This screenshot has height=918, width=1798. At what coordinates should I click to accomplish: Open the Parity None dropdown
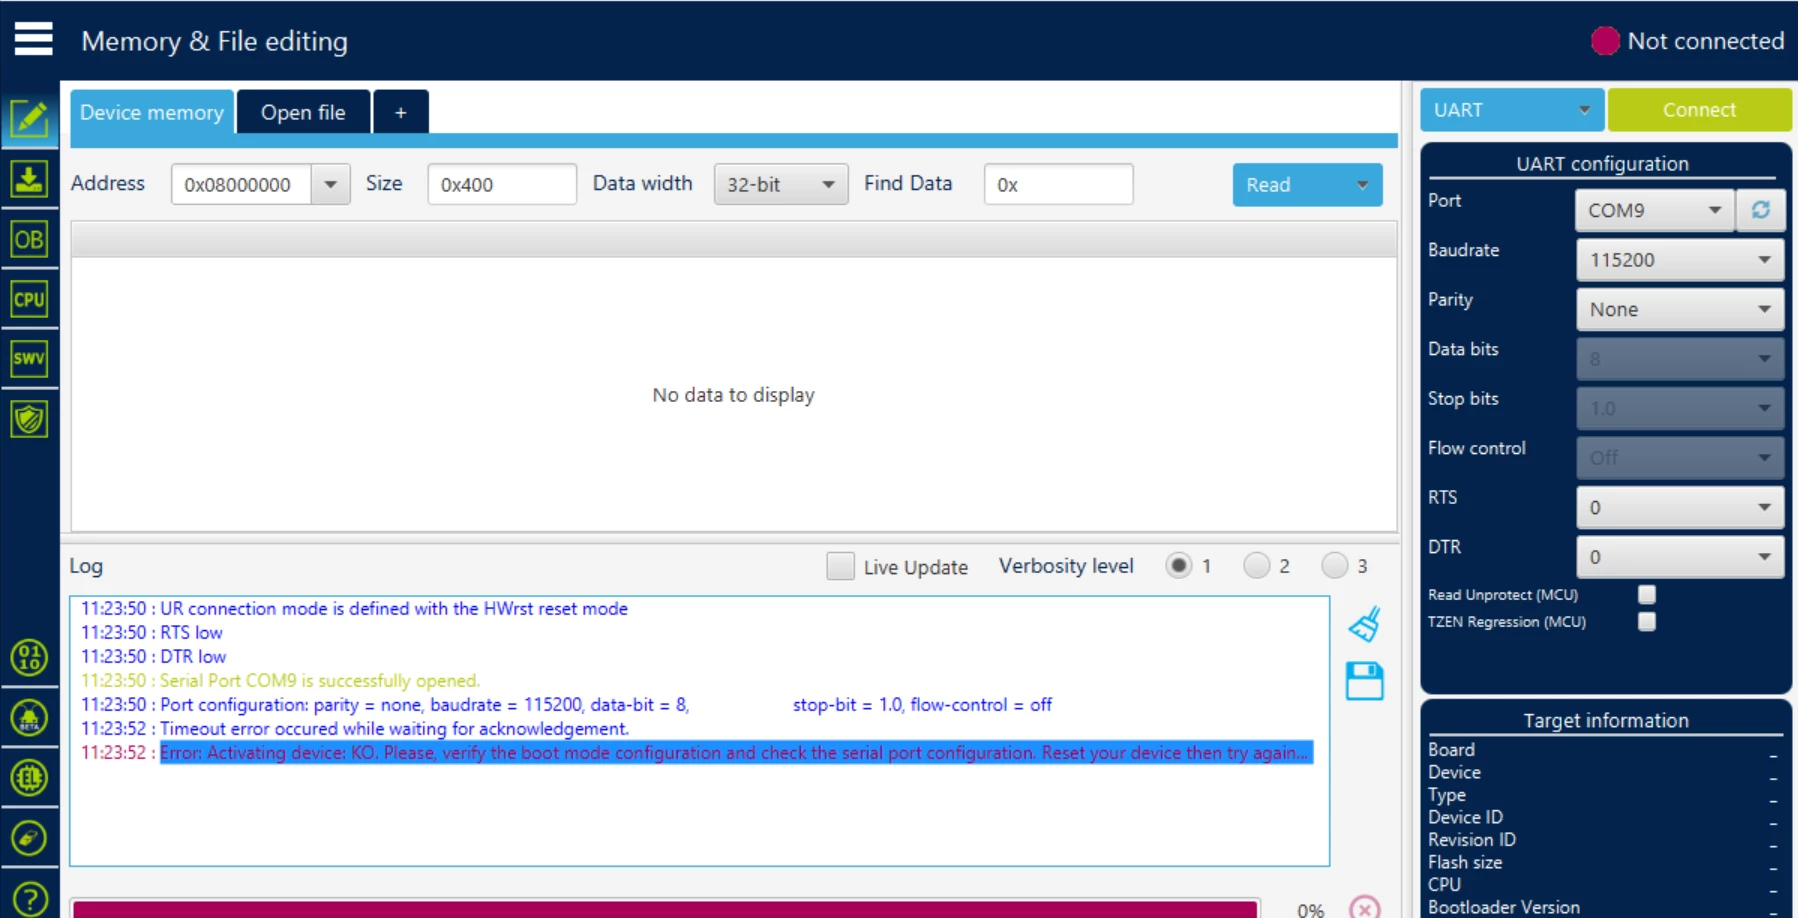pyautogui.click(x=1680, y=309)
